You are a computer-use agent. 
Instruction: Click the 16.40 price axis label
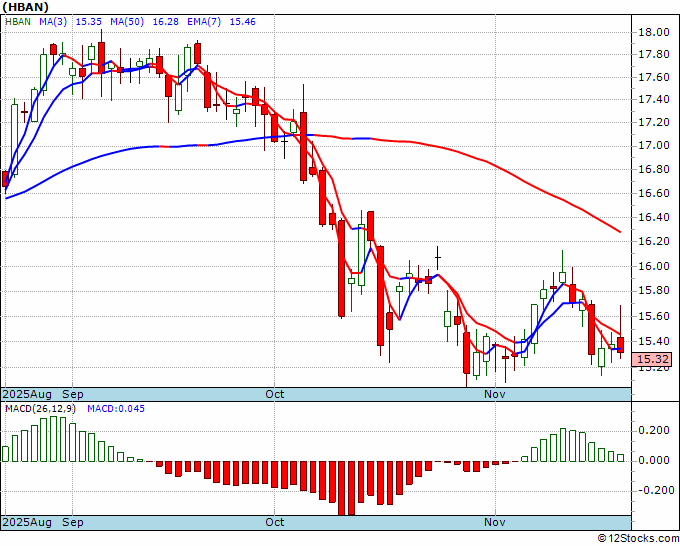(653, 217)
